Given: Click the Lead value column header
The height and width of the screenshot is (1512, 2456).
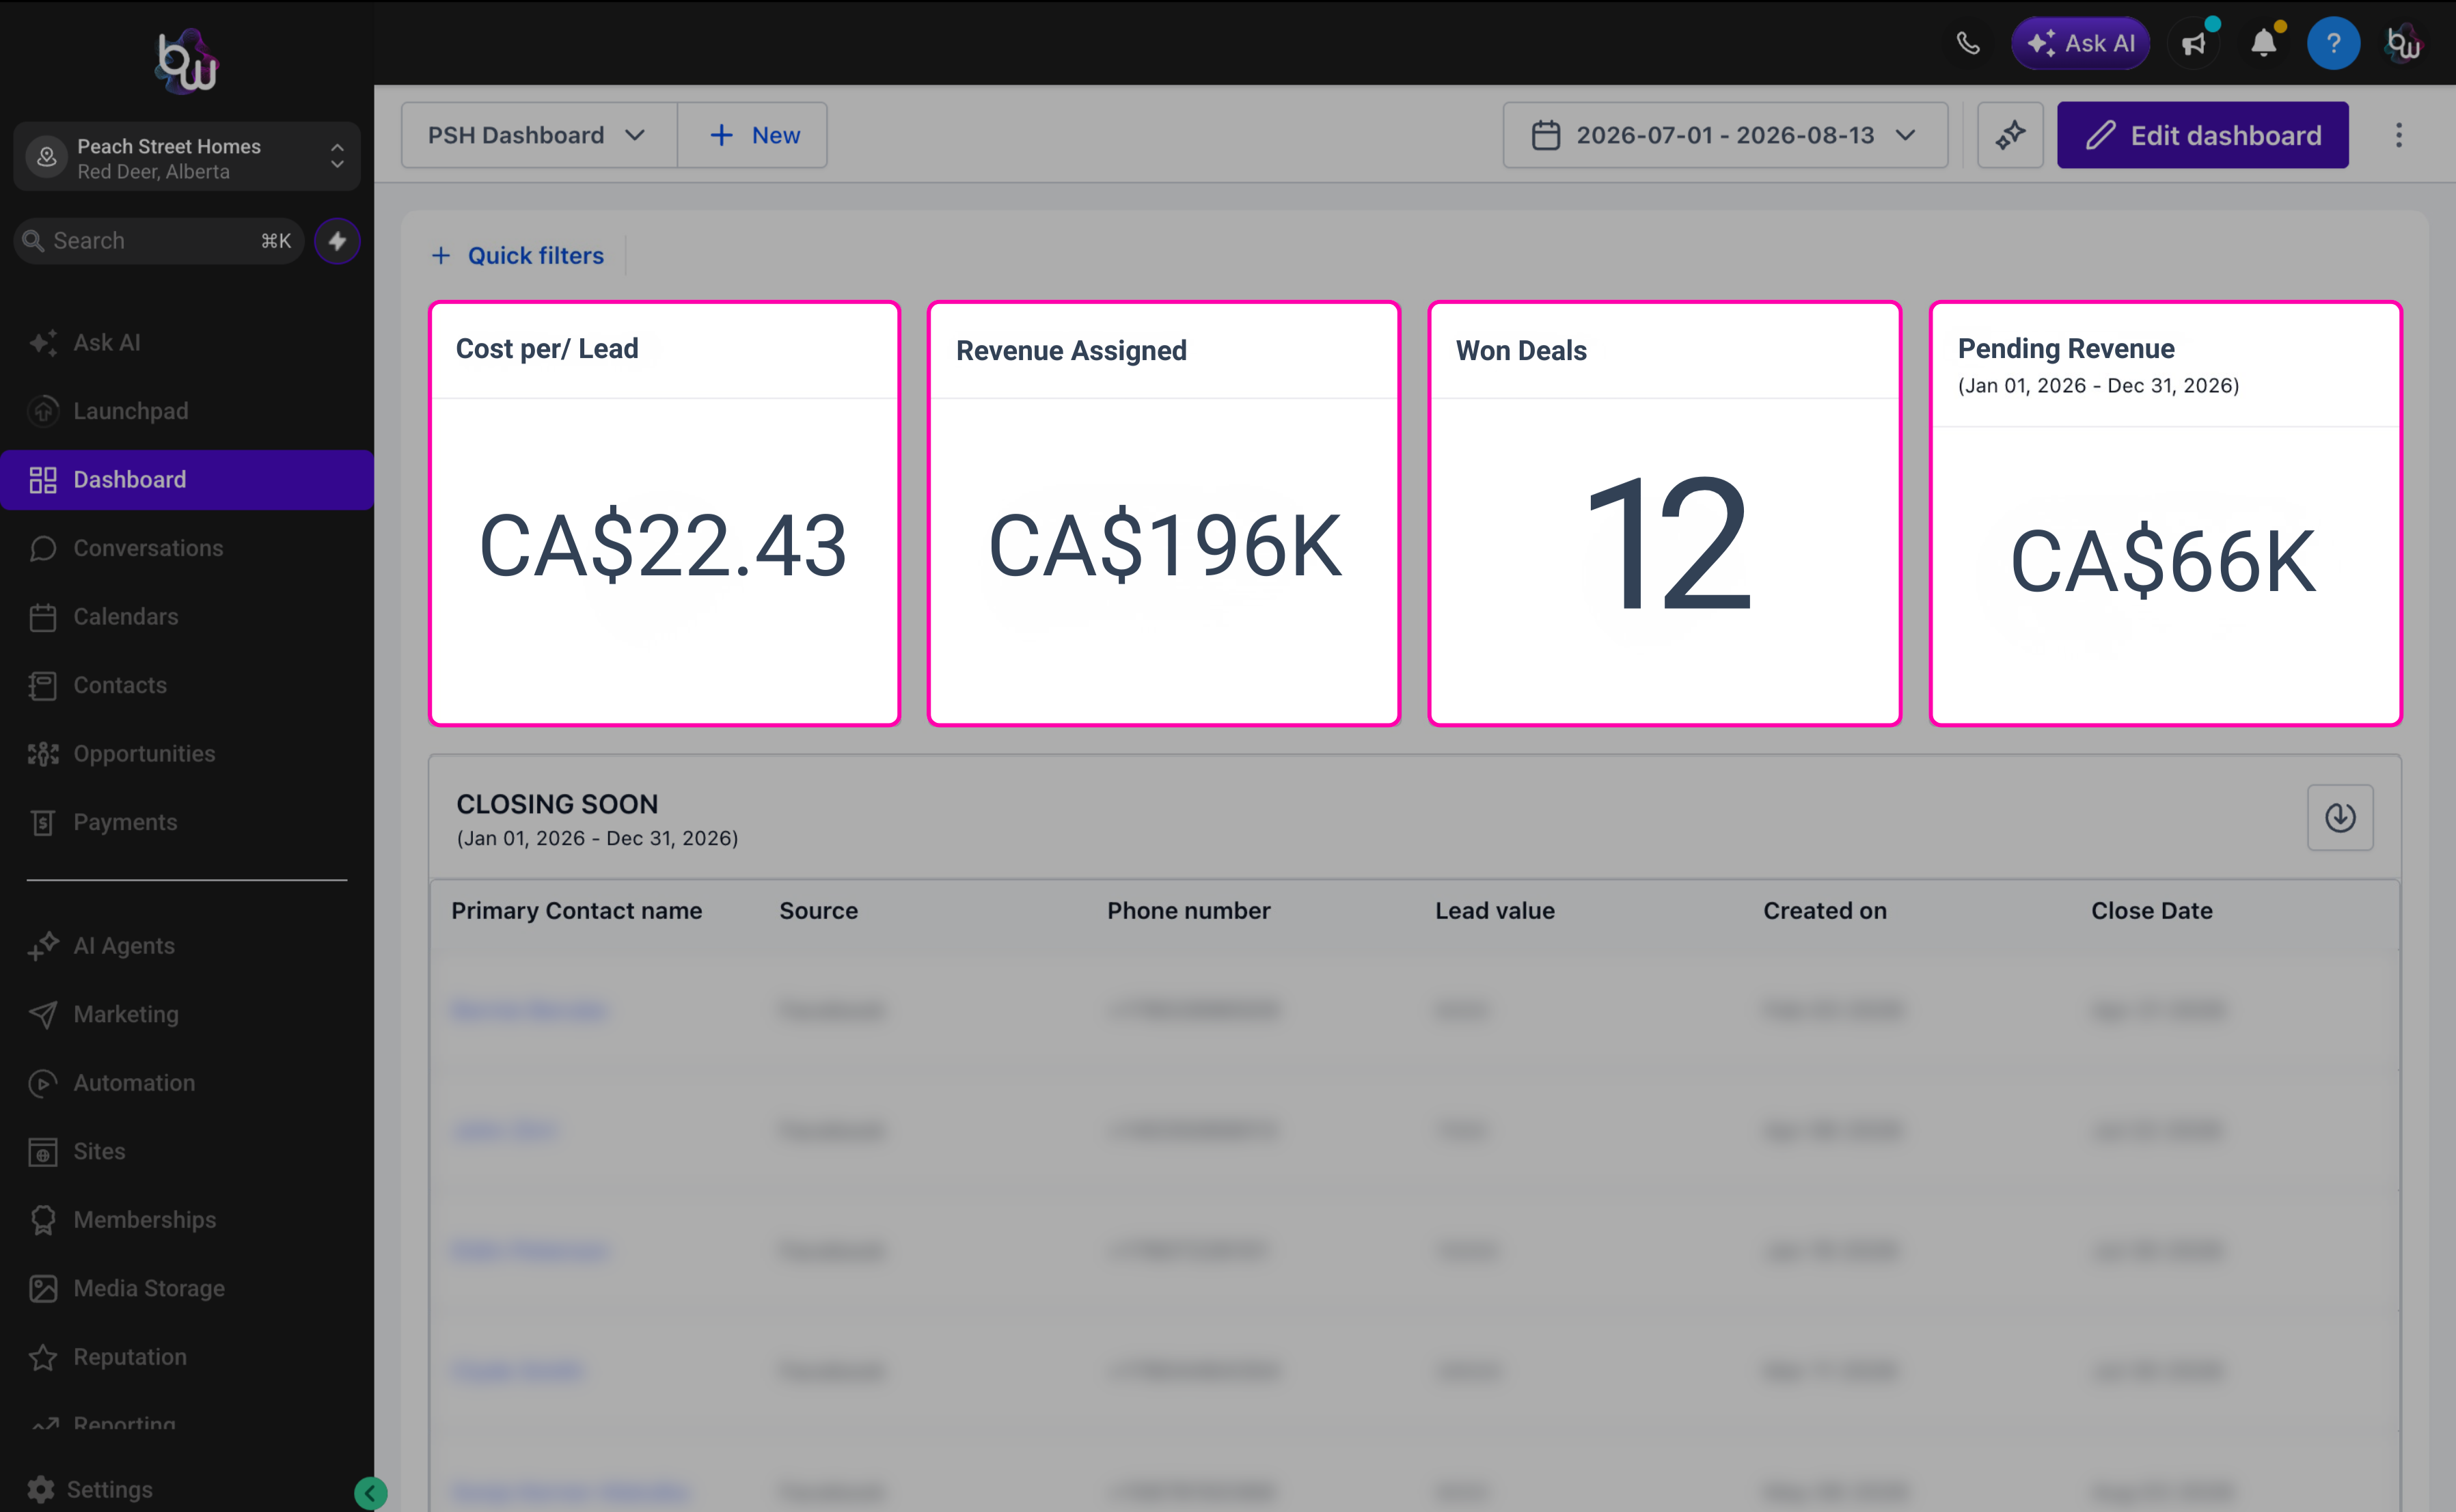Looking at the screenshot, I should click(x=1495, y=911).
